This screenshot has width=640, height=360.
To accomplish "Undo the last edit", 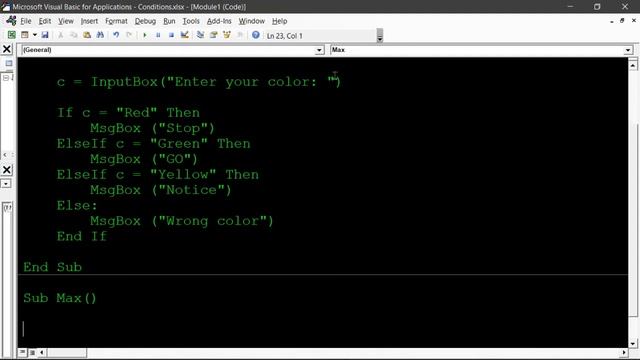I will (x=116, y=35).
